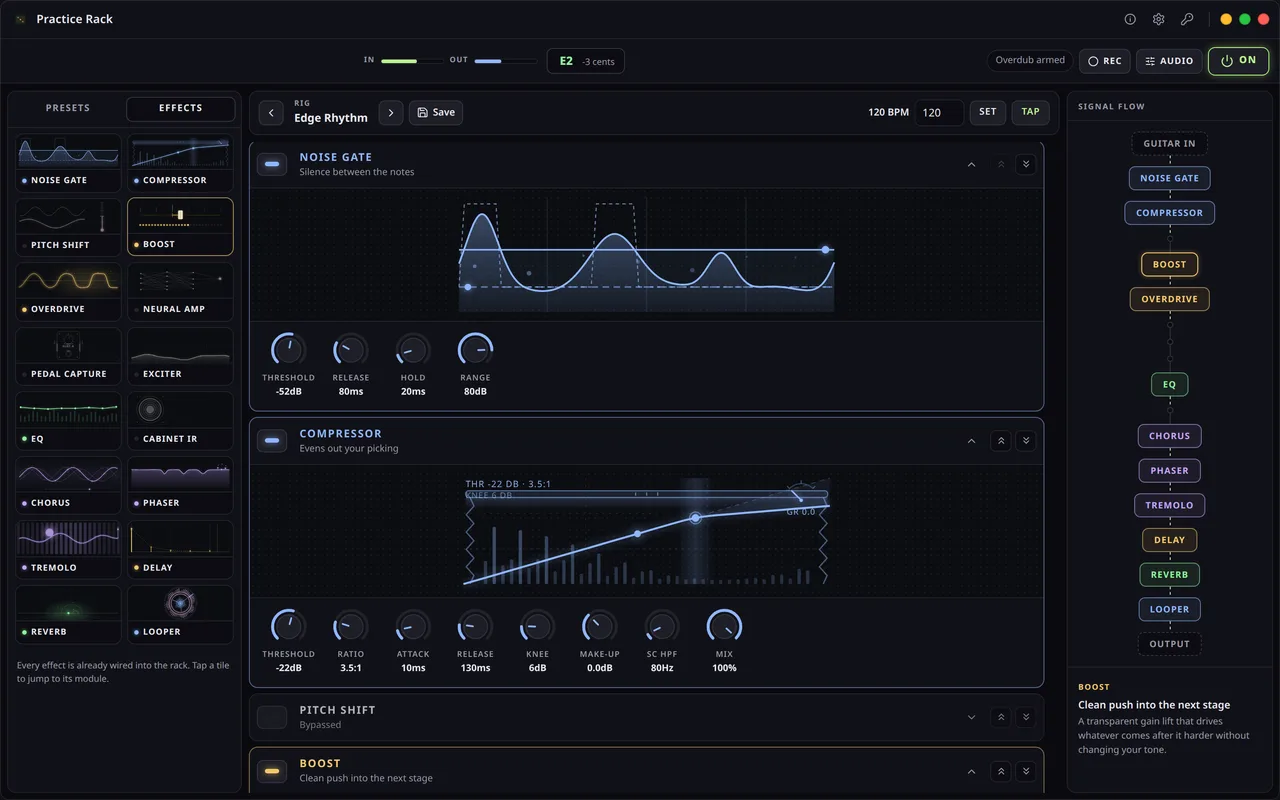Move the Compressor module down
Viewport: 1280px width, 800px height.
(1025, 441)
